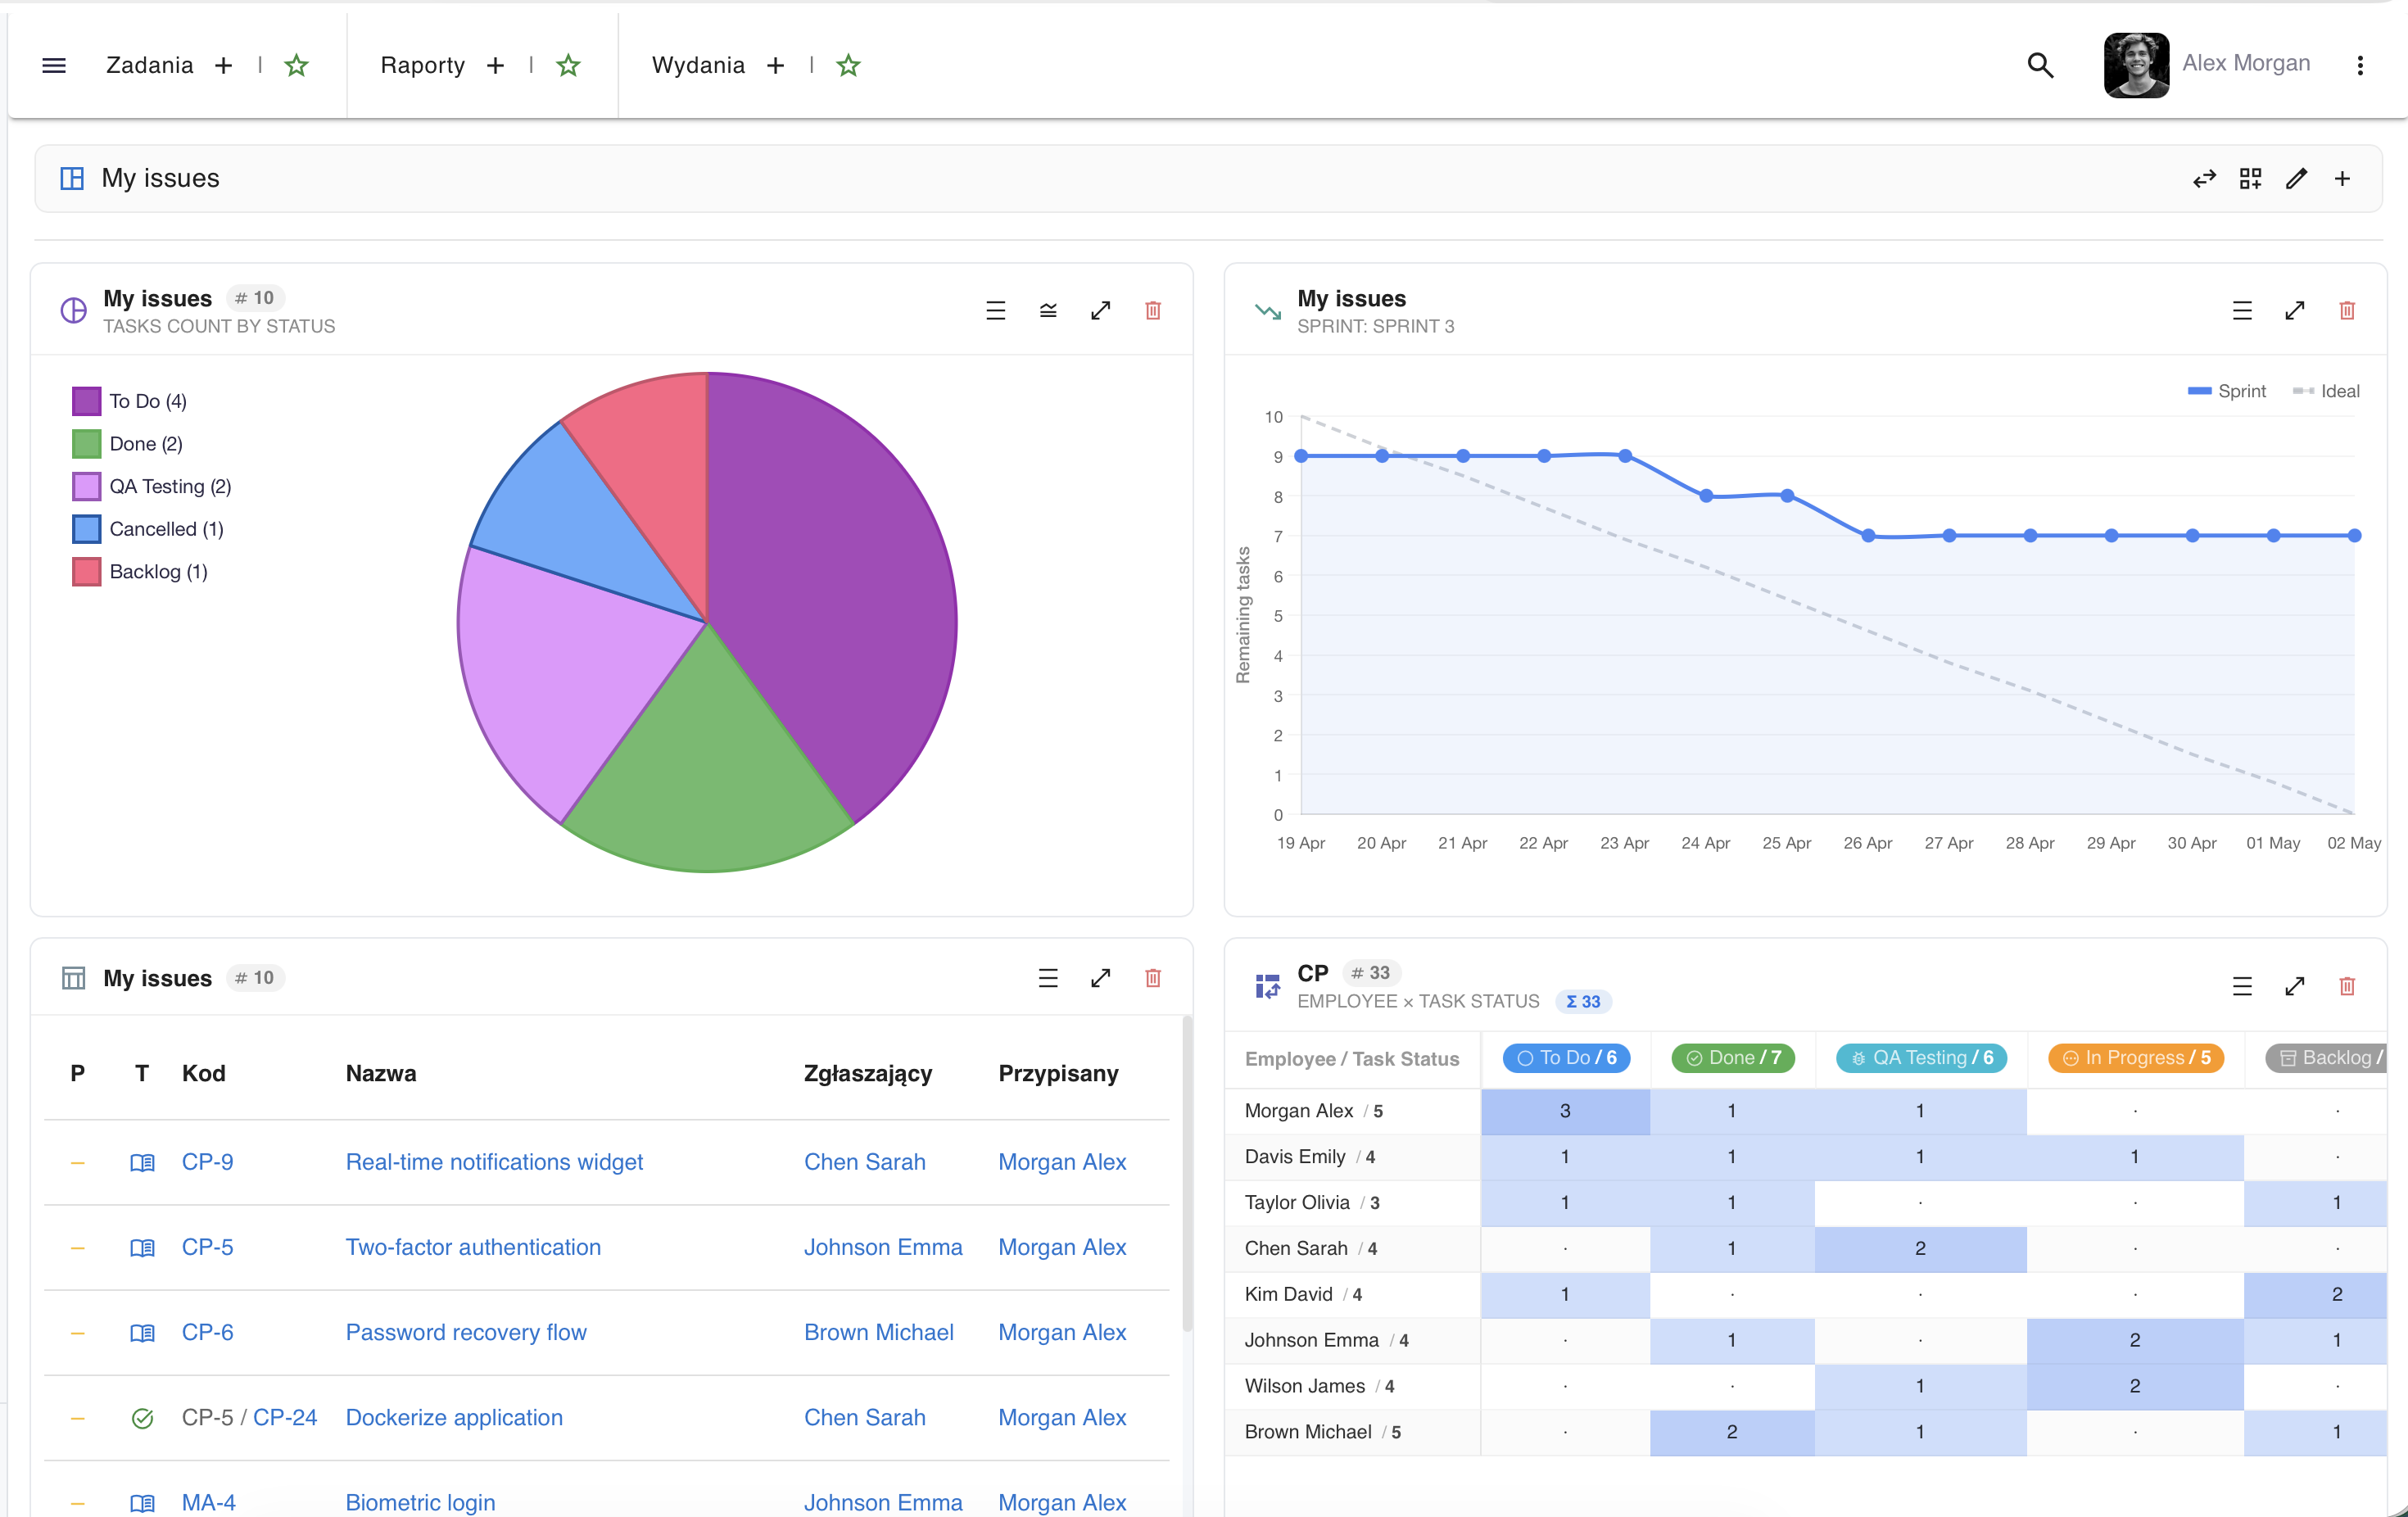Expand the pie chart widget fullscreen

coord(1100,311)
